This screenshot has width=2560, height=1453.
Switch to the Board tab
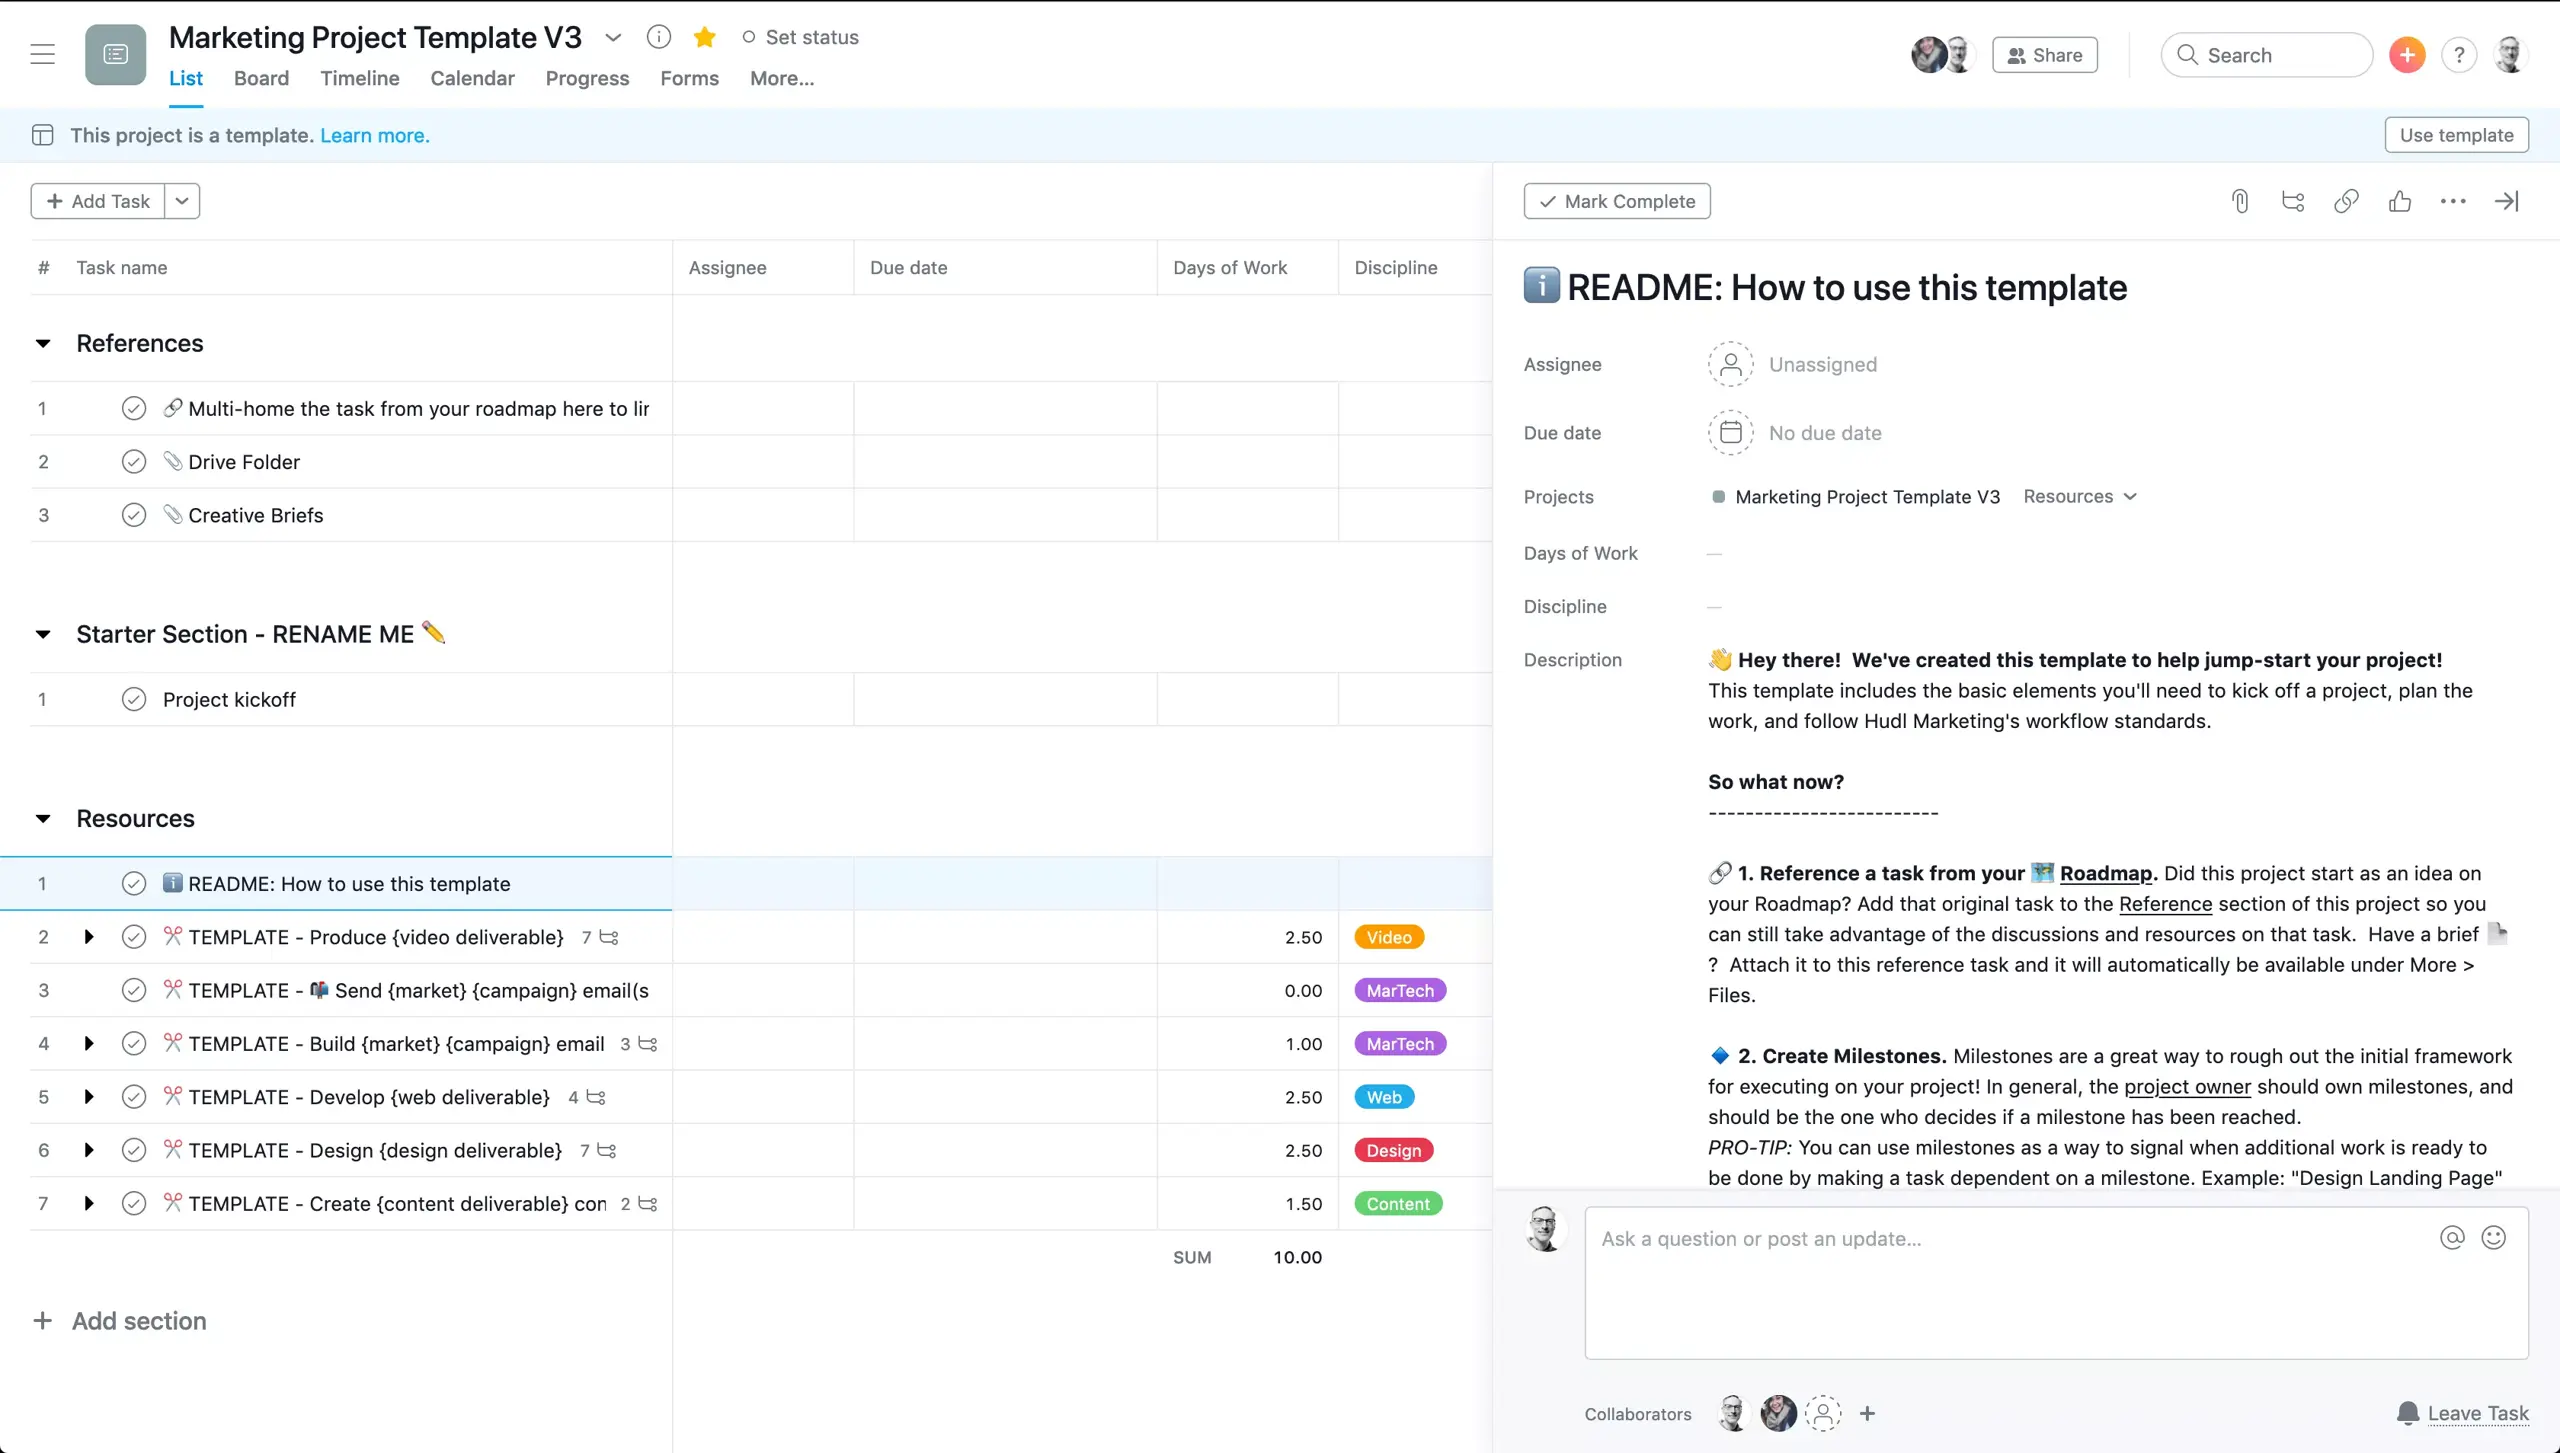(260, 77)
